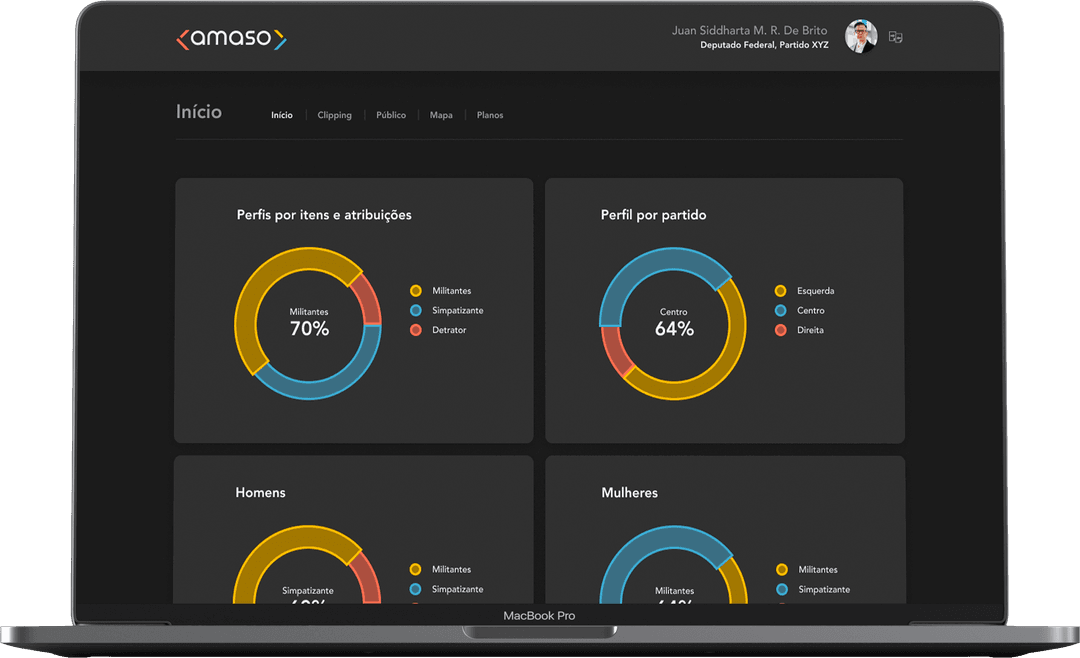This screenshot has height=658, width=1080.
Task: Click the 'Homens' card title
Action: [x=260, y=493]
